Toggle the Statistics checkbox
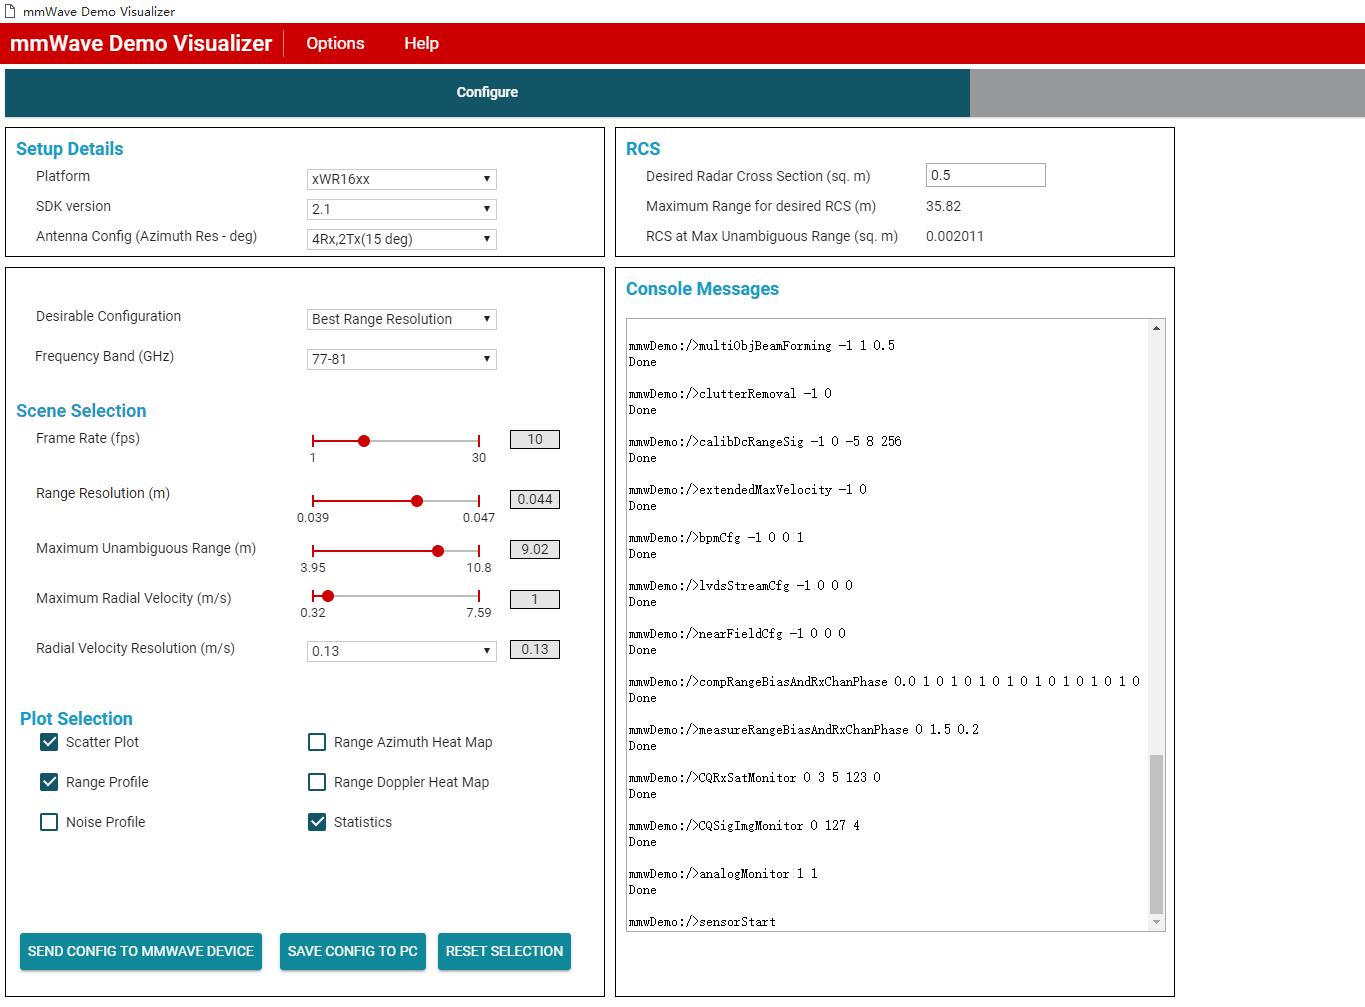The height and width of the screenshot is (1007, 1365). [317, 822]
